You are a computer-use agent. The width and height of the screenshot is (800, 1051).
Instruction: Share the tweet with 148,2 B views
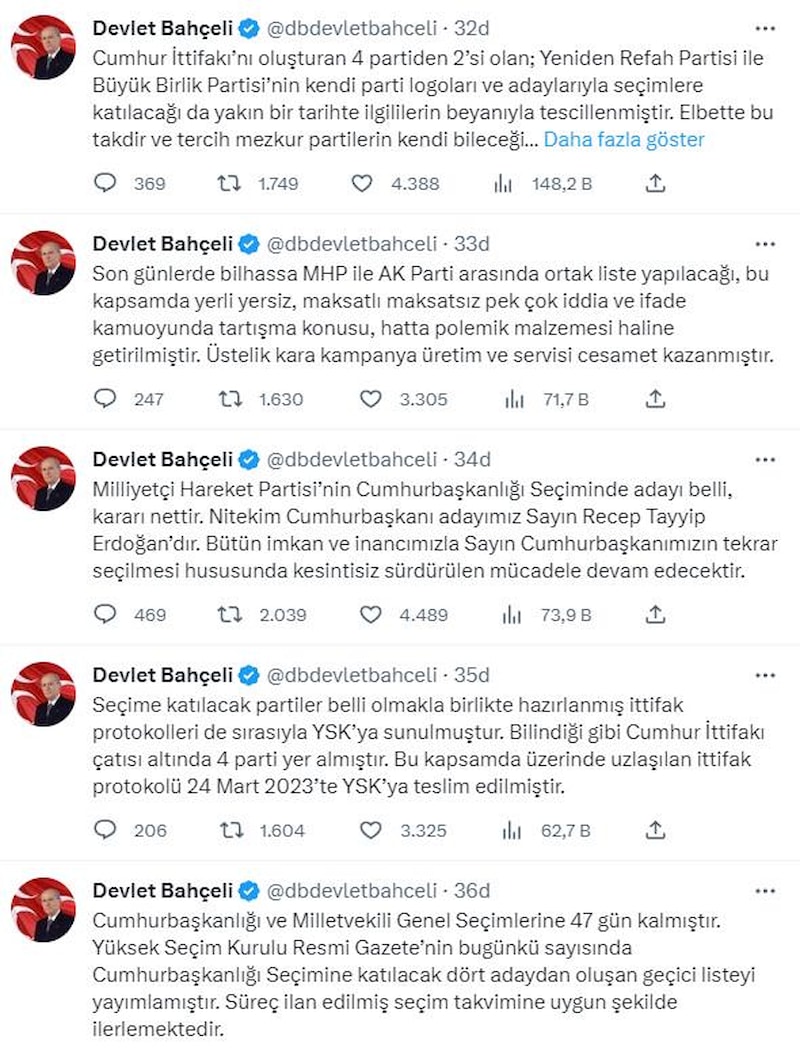[655, 183]
